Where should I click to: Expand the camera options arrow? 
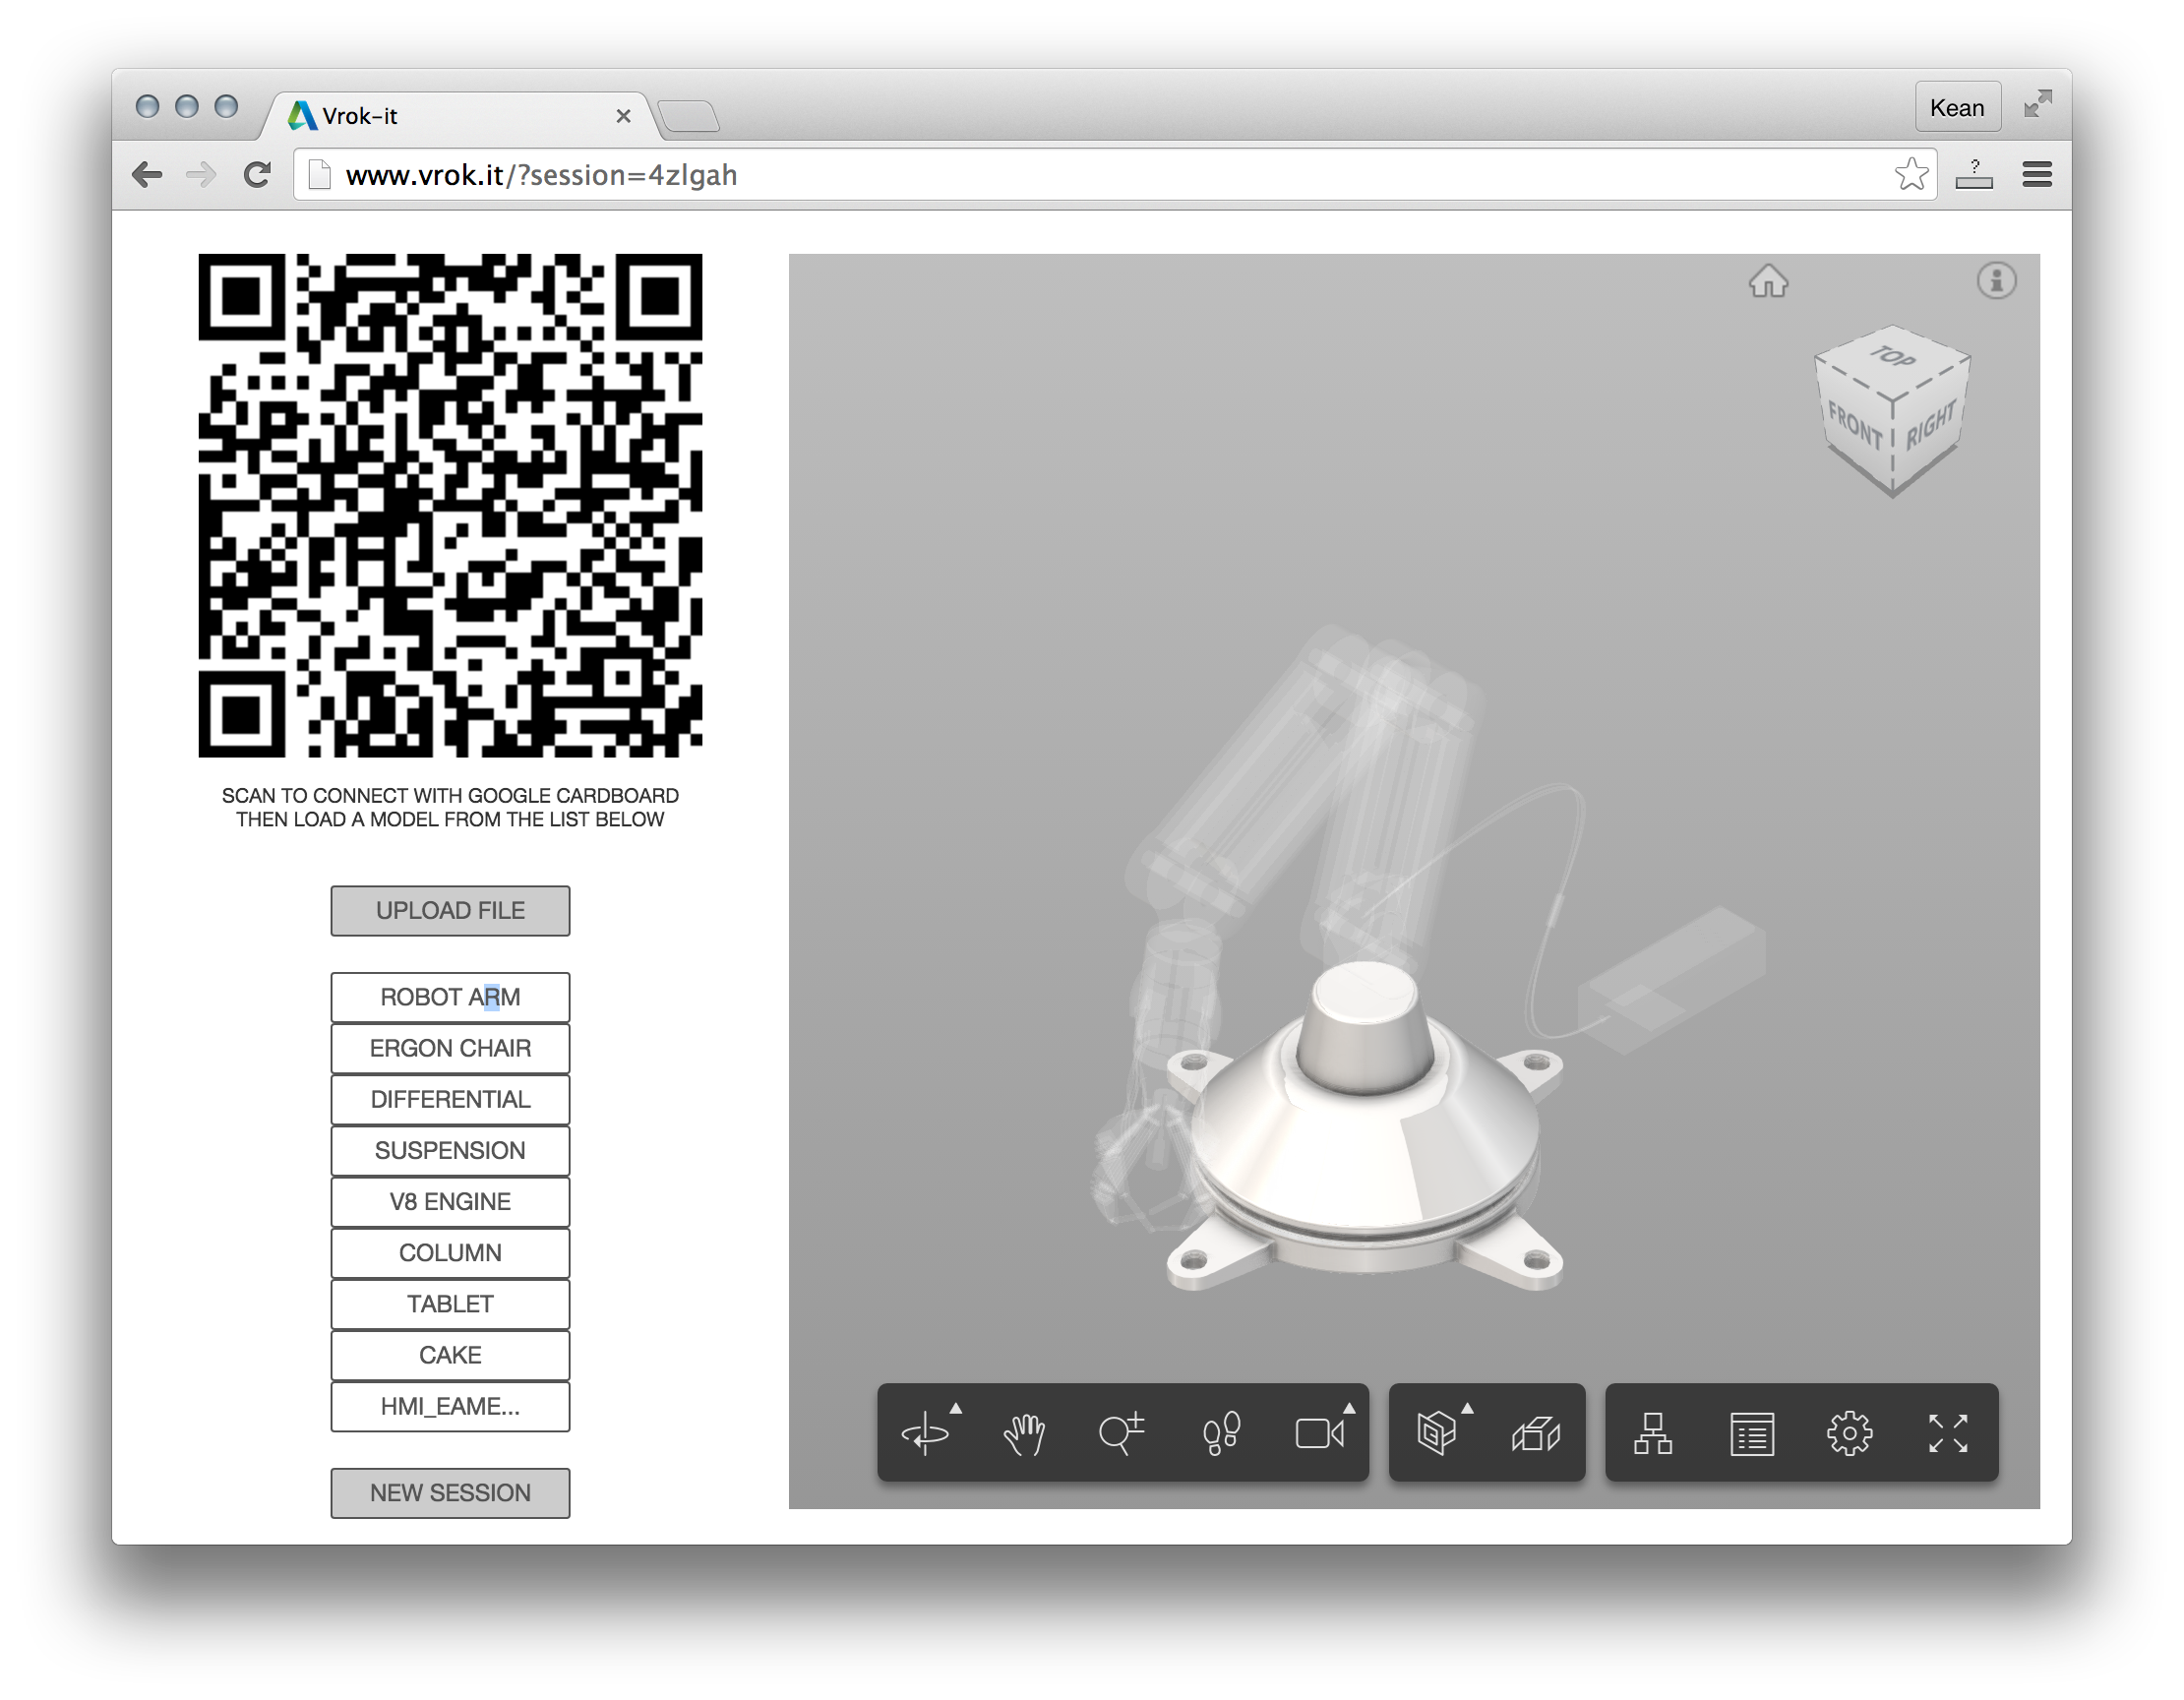coord(1349,1408)
